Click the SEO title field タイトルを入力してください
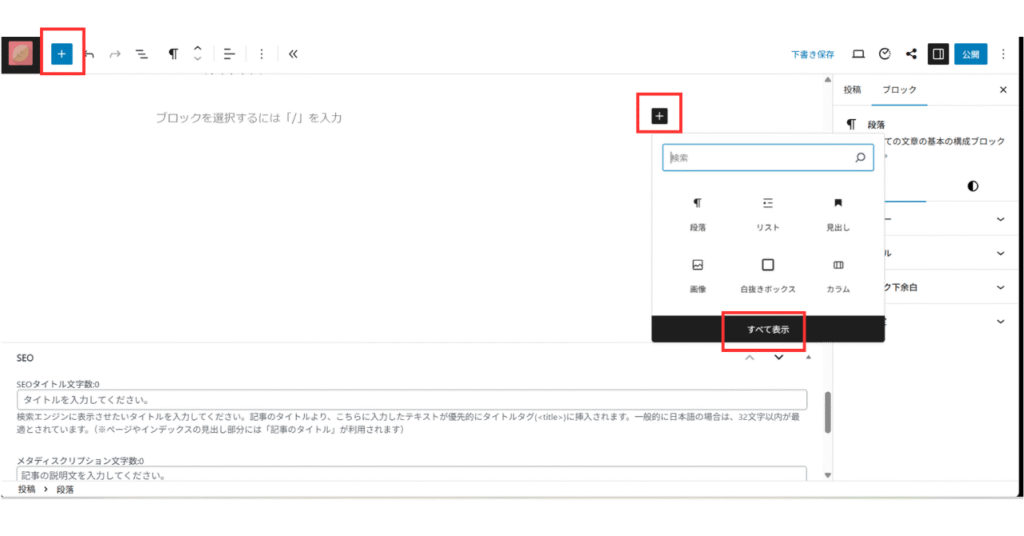The width and height of the screenshot is (1024, 536). (412, 400)
